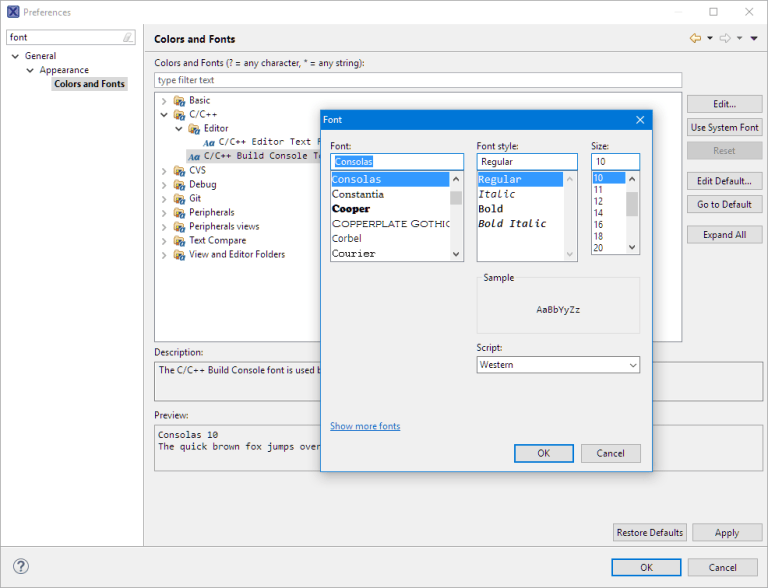Select Copperplate Gothic font
This screenshot has height=588, width=768.
pyautogui.click(x=390, y=223)
